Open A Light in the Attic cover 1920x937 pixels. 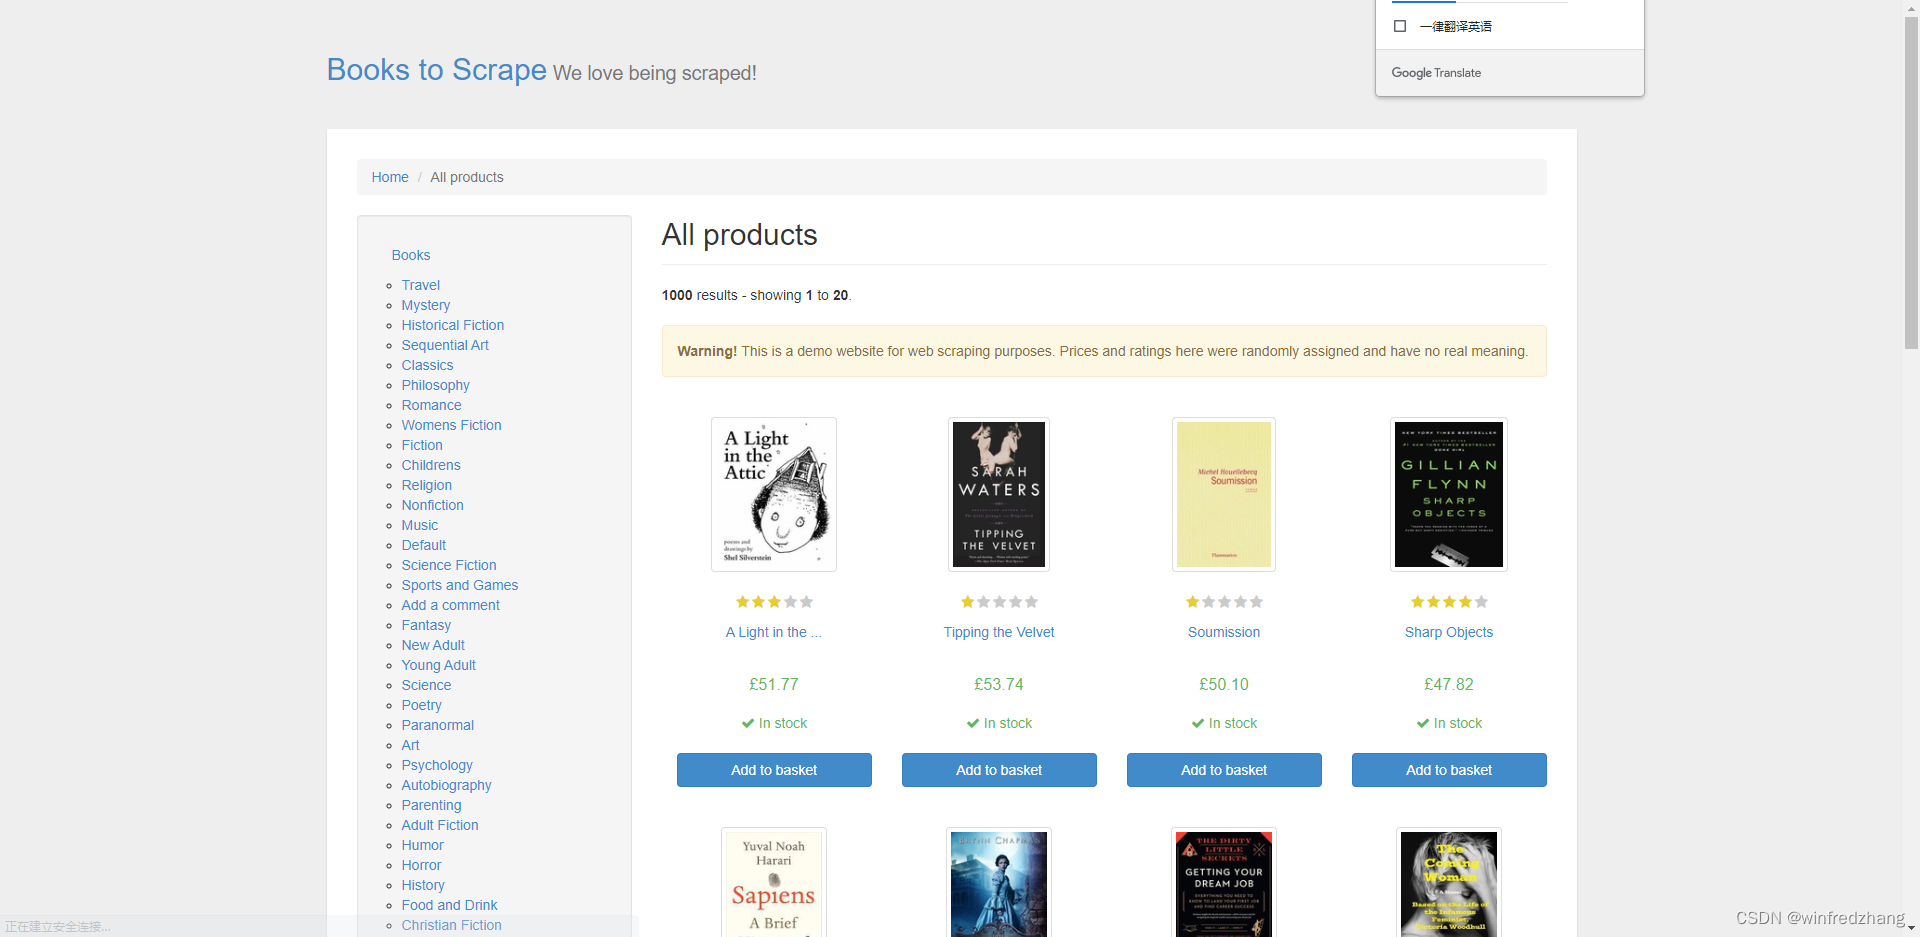click(x=774, y=494)
